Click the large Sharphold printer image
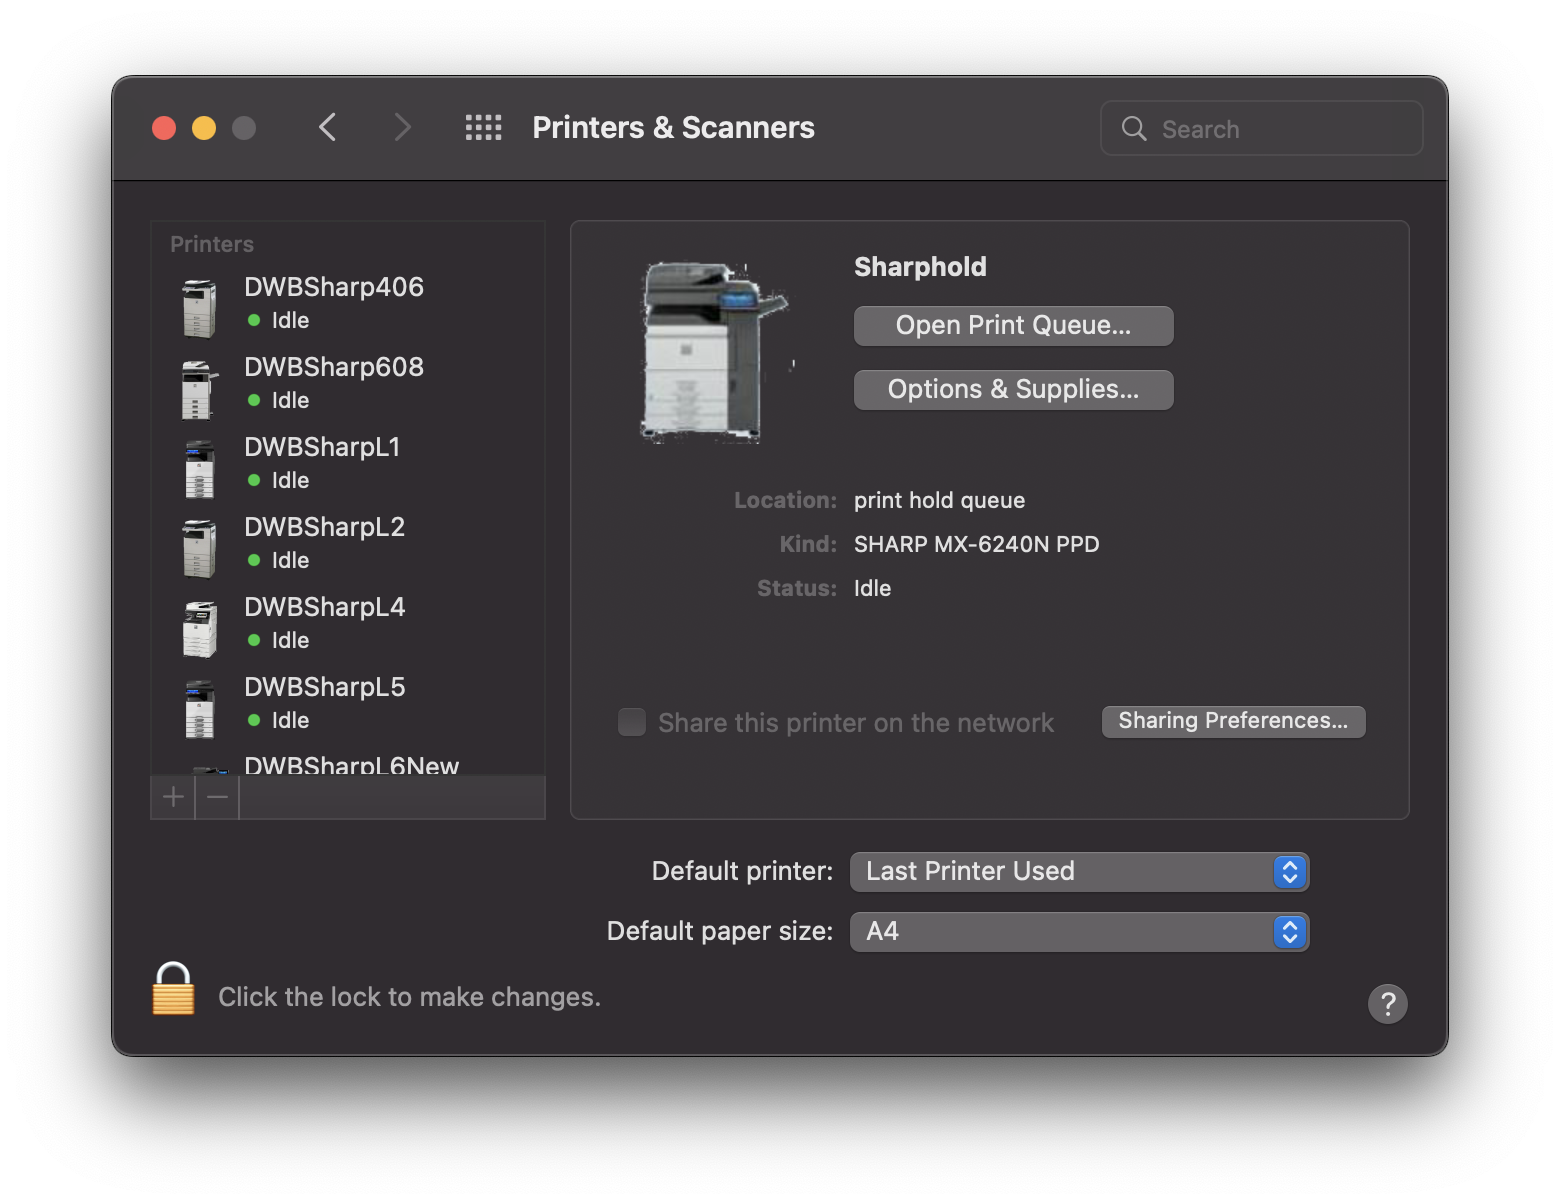This screenshot has height=1204, width=1560. point(713,352)
